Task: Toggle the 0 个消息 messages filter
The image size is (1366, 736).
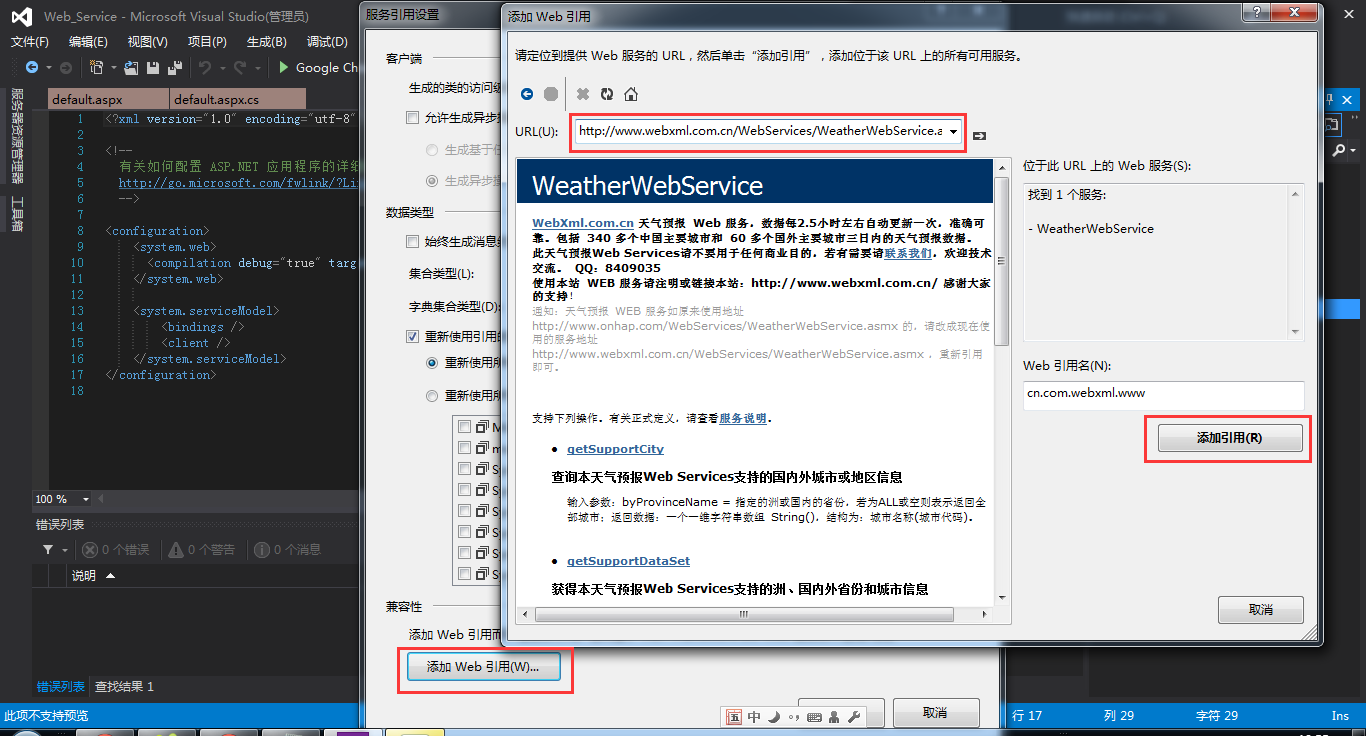Action: click(x=287, y=550)
